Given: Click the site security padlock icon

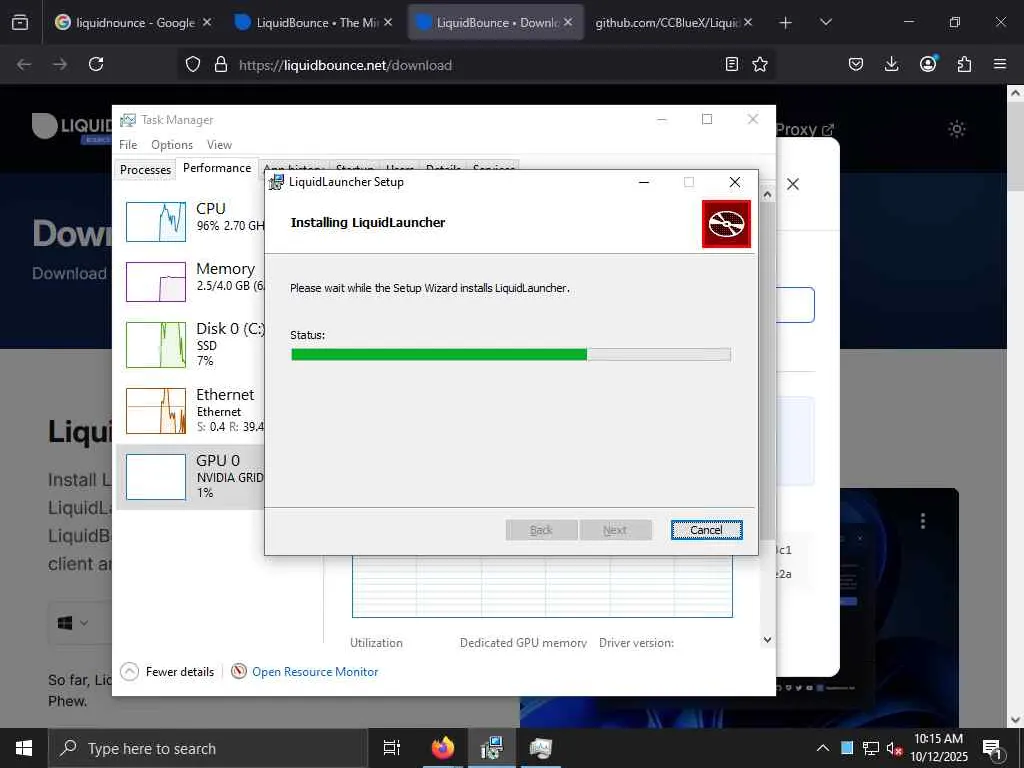Looking at the screenshot, I should pos(221,65).
